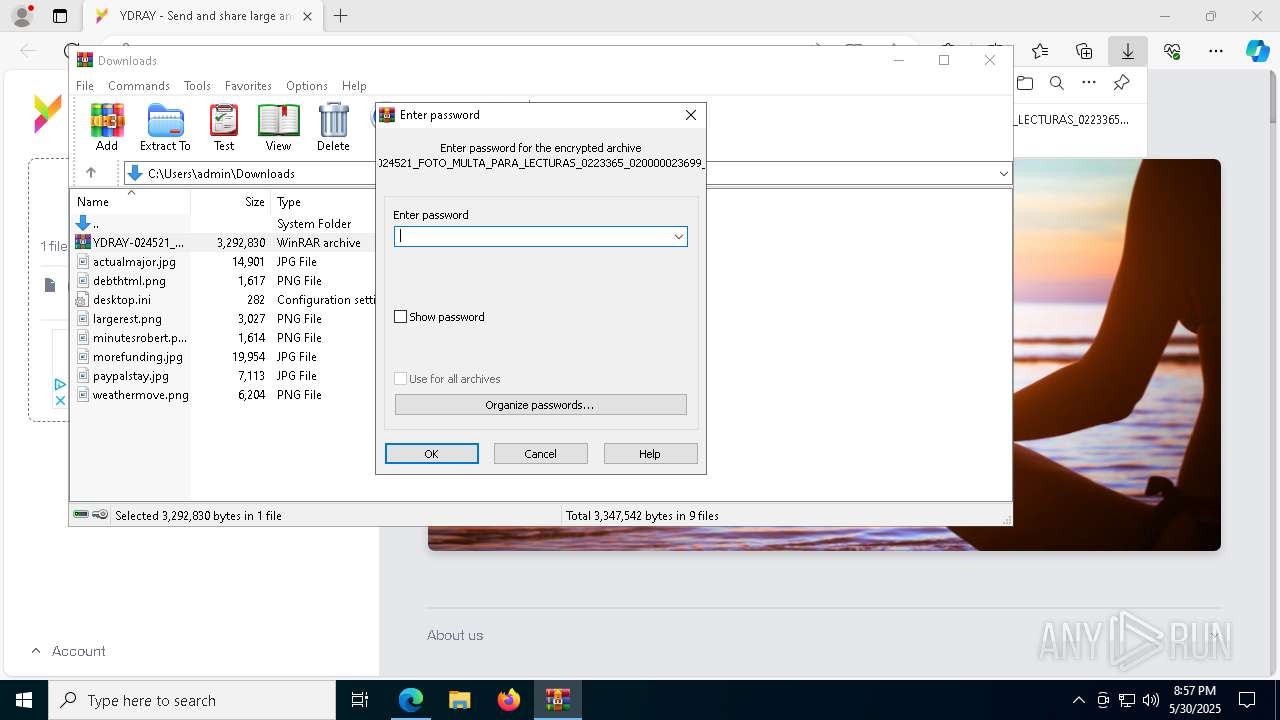
Task: Open the volume control in tray
Action: (x=1150, y=700)
